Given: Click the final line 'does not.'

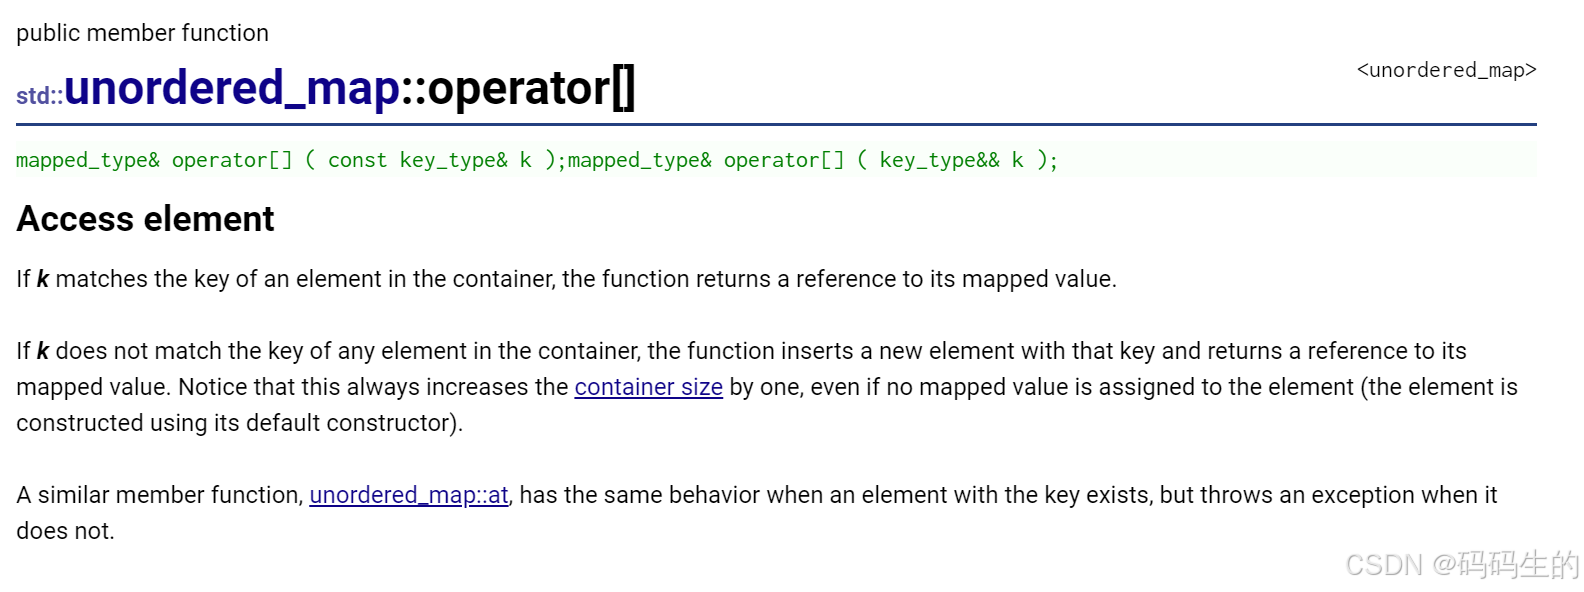Looking at the screenshot, I should click(x=65, y=531).
